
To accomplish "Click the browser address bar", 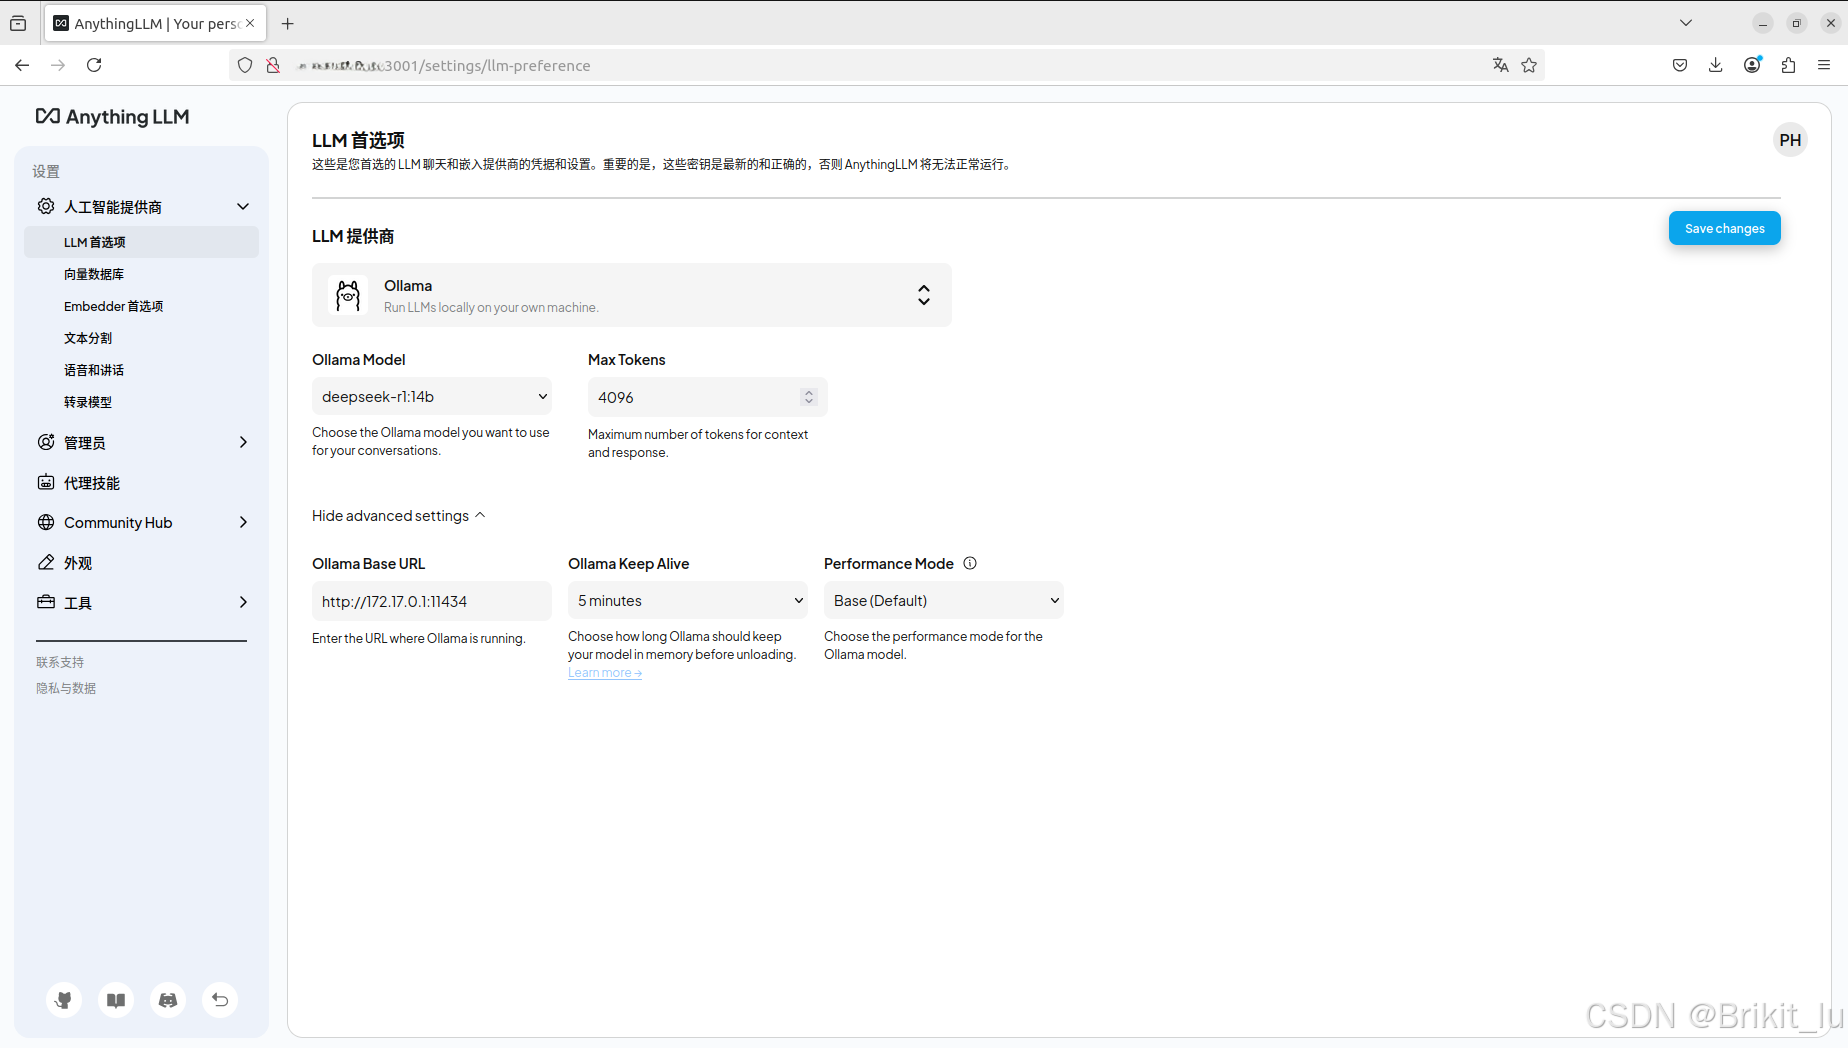I will click(x=885, y=65).
